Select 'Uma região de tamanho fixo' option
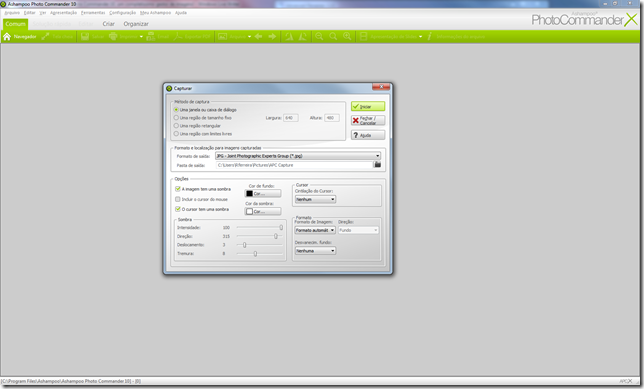 click(x=176, y=117)
